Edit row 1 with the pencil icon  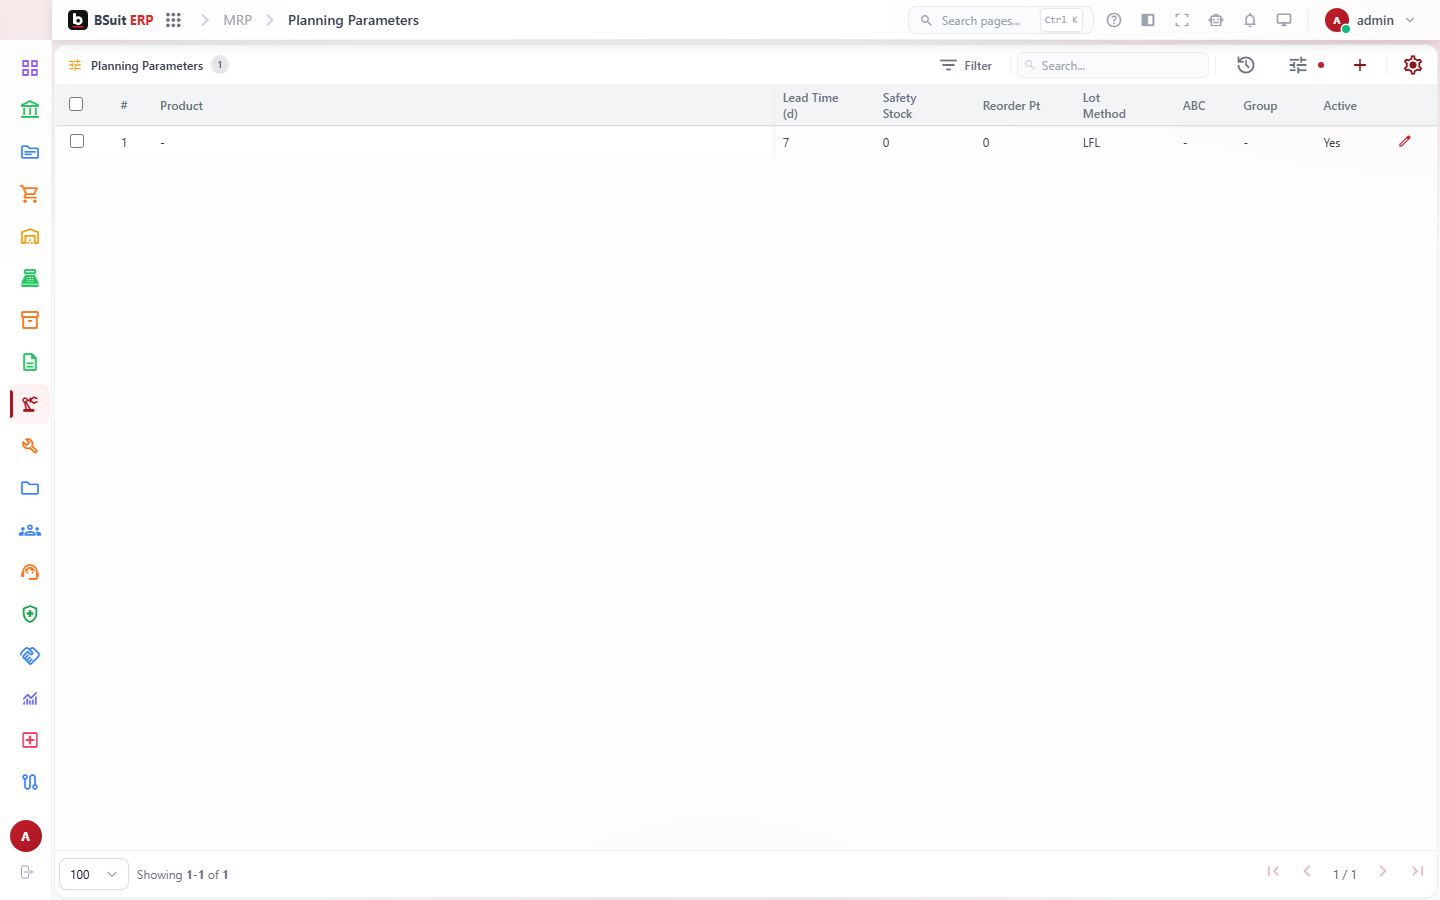(1405, 142)
